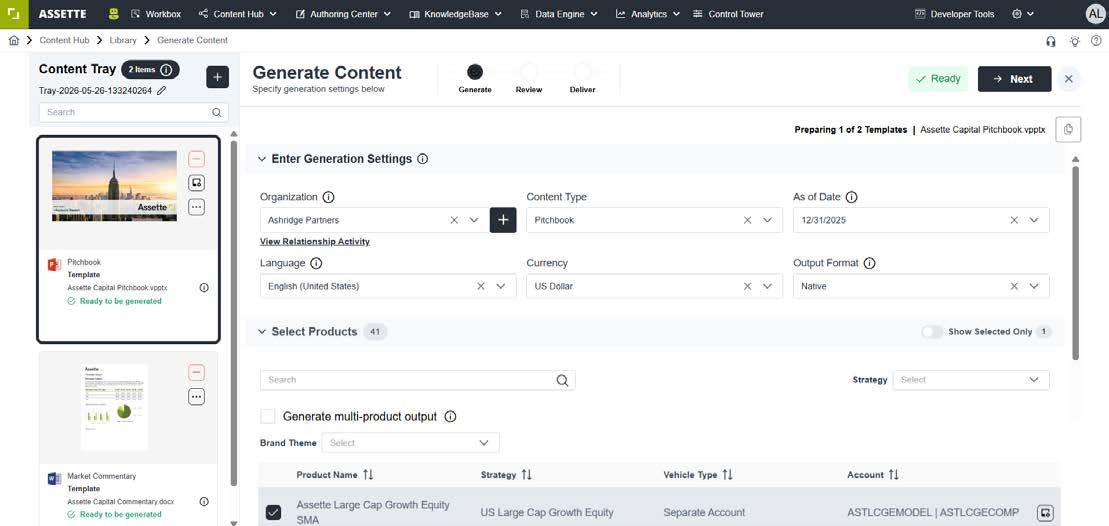Open the Organization dropdown arrow
Image resolution: width=1109 pixels, height=526 pixels.
click(474, 220)
